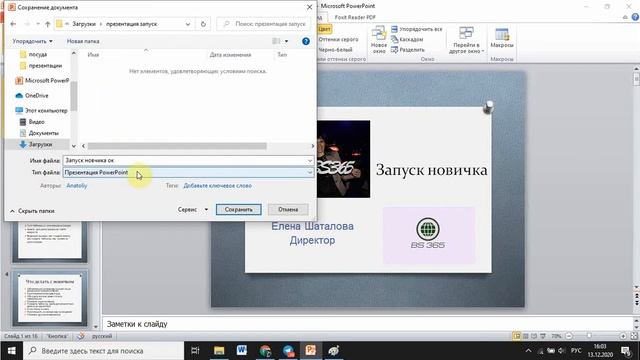Click the Разделить split command
Viewport: 640px width, 360px height.
click(x=408, y=50)
